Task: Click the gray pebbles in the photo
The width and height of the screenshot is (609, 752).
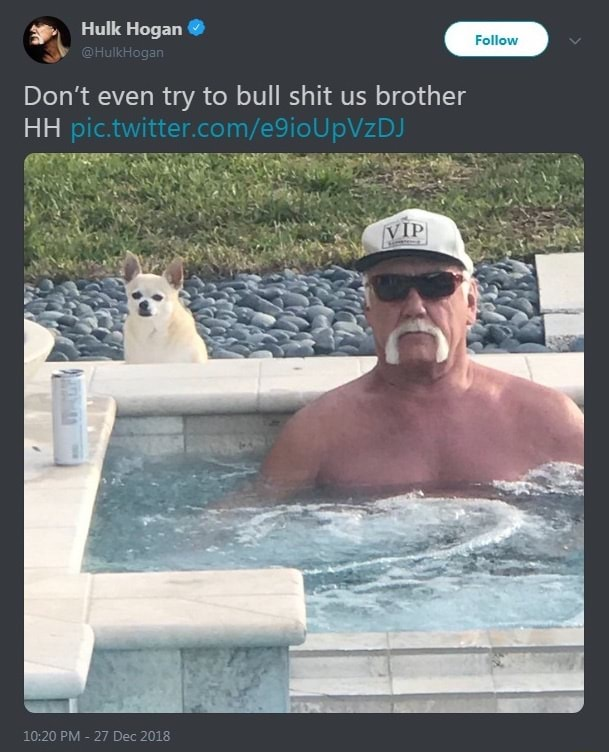Action: point(288,312)
